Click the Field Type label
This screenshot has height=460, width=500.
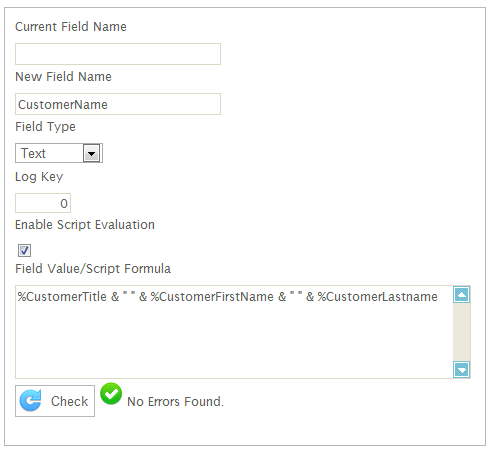coord(45,127)
